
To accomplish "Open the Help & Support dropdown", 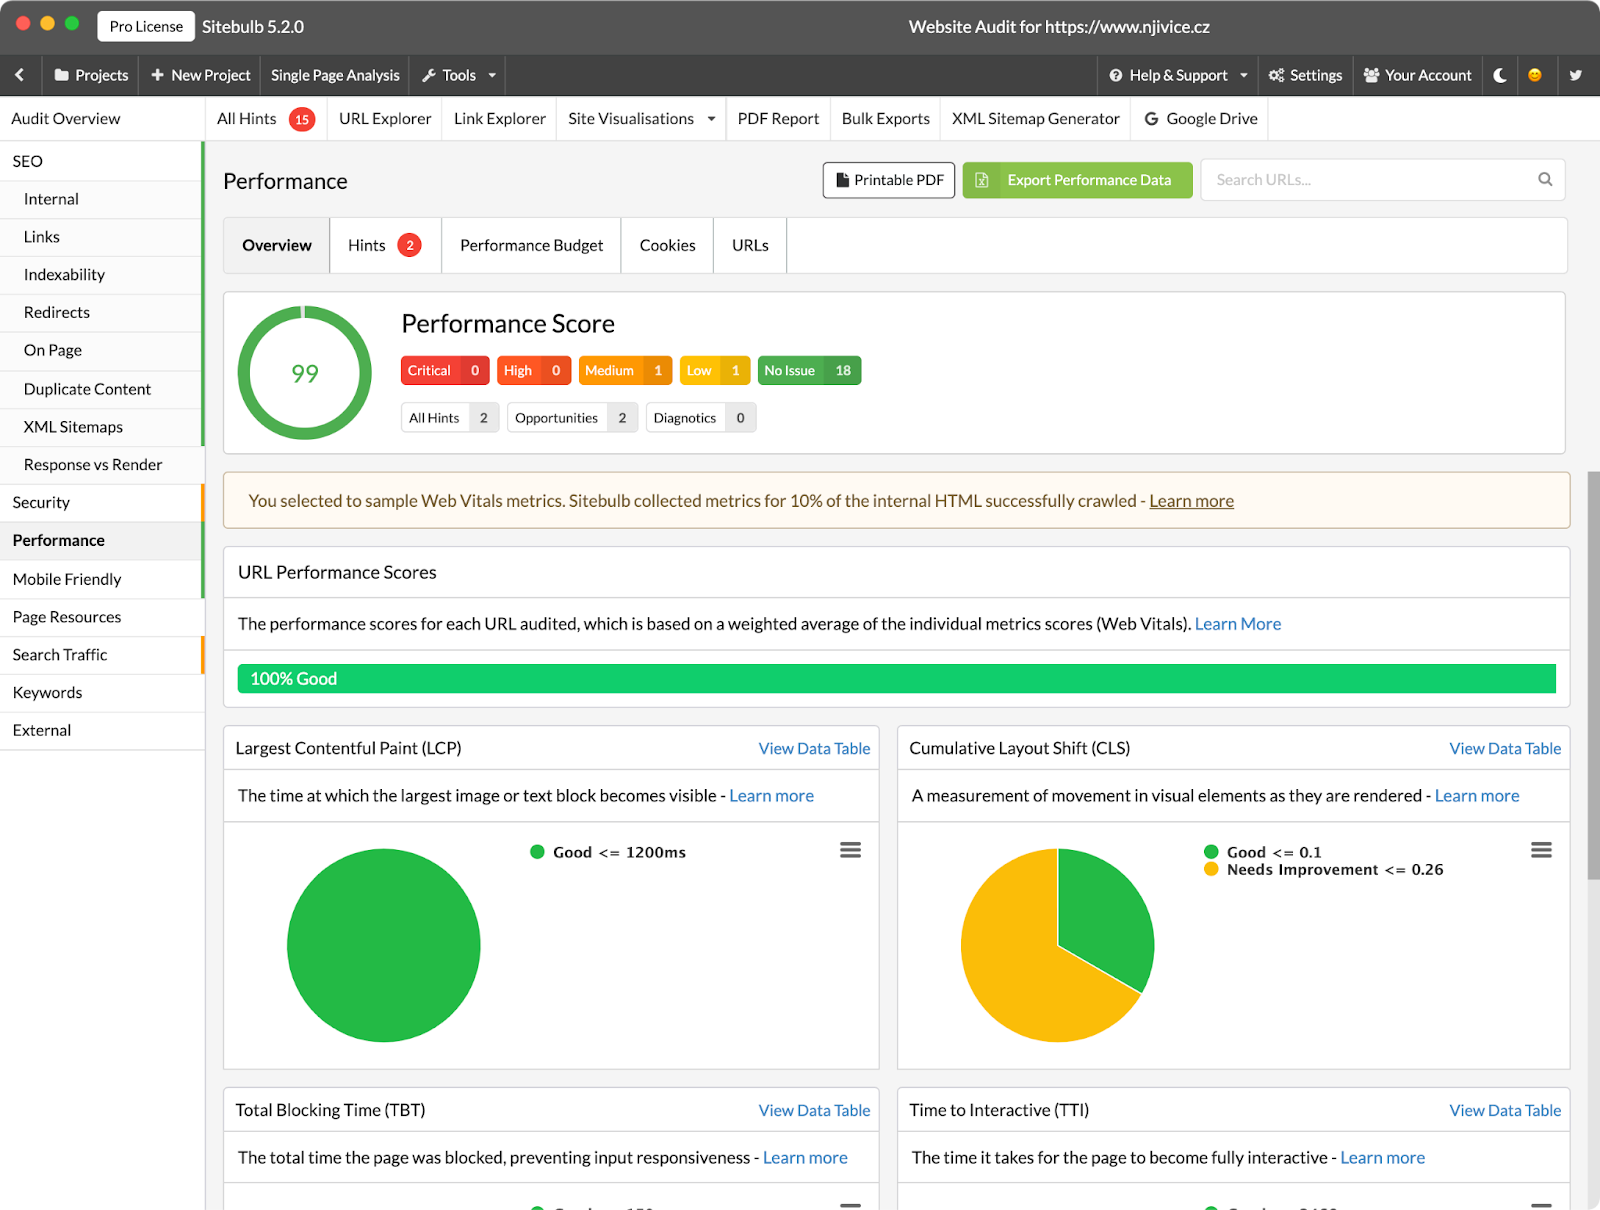I will 1177,75.
